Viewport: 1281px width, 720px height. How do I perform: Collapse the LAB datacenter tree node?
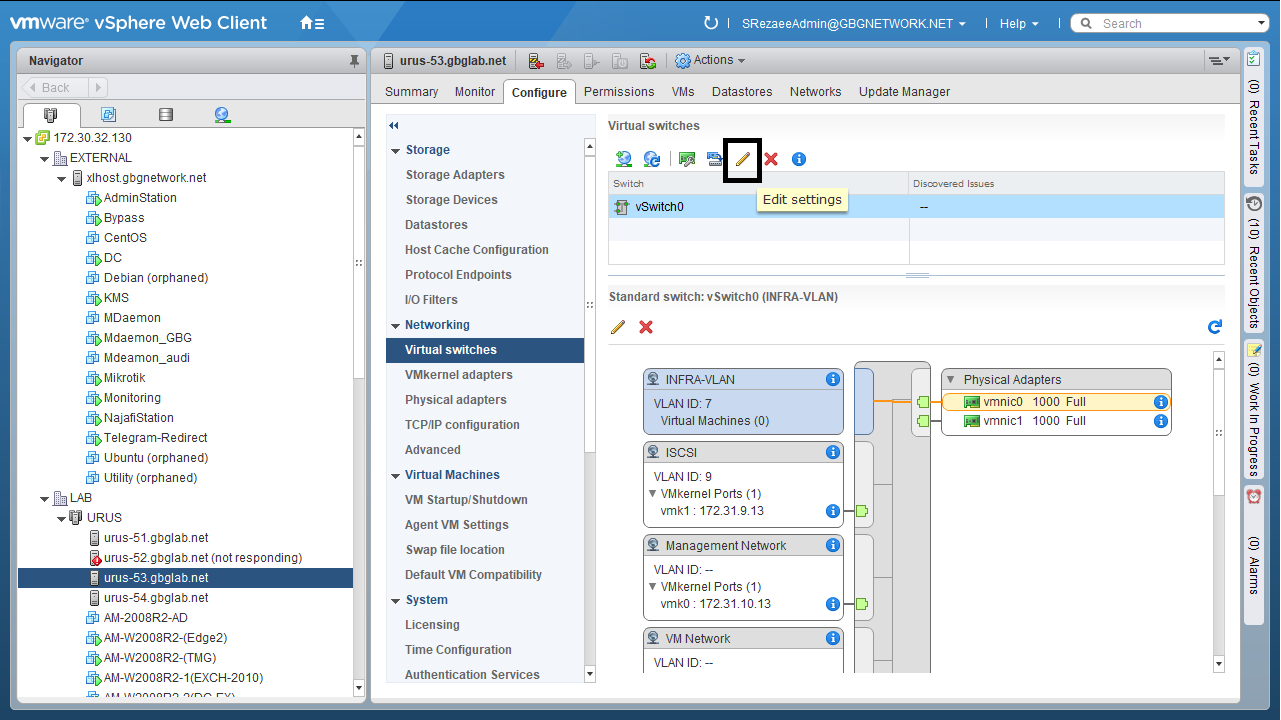[45, 498]
